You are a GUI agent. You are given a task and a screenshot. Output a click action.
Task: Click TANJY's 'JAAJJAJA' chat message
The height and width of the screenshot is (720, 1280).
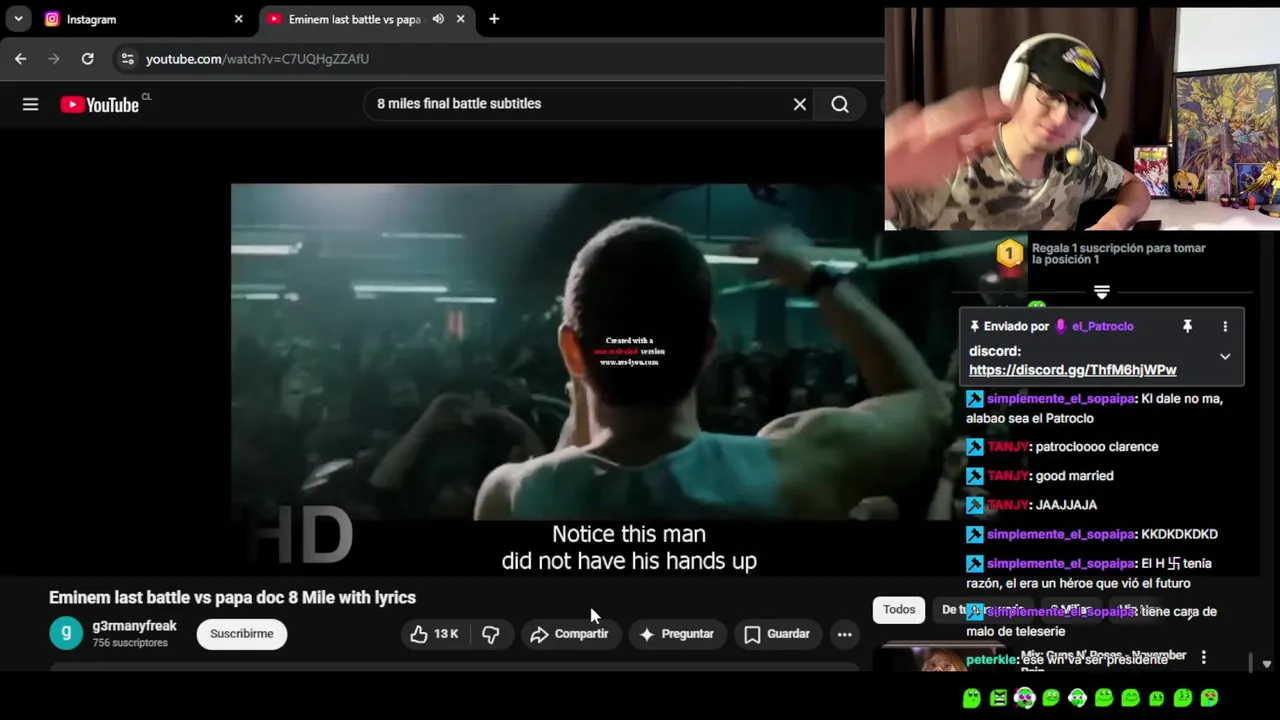point(1066,505)
